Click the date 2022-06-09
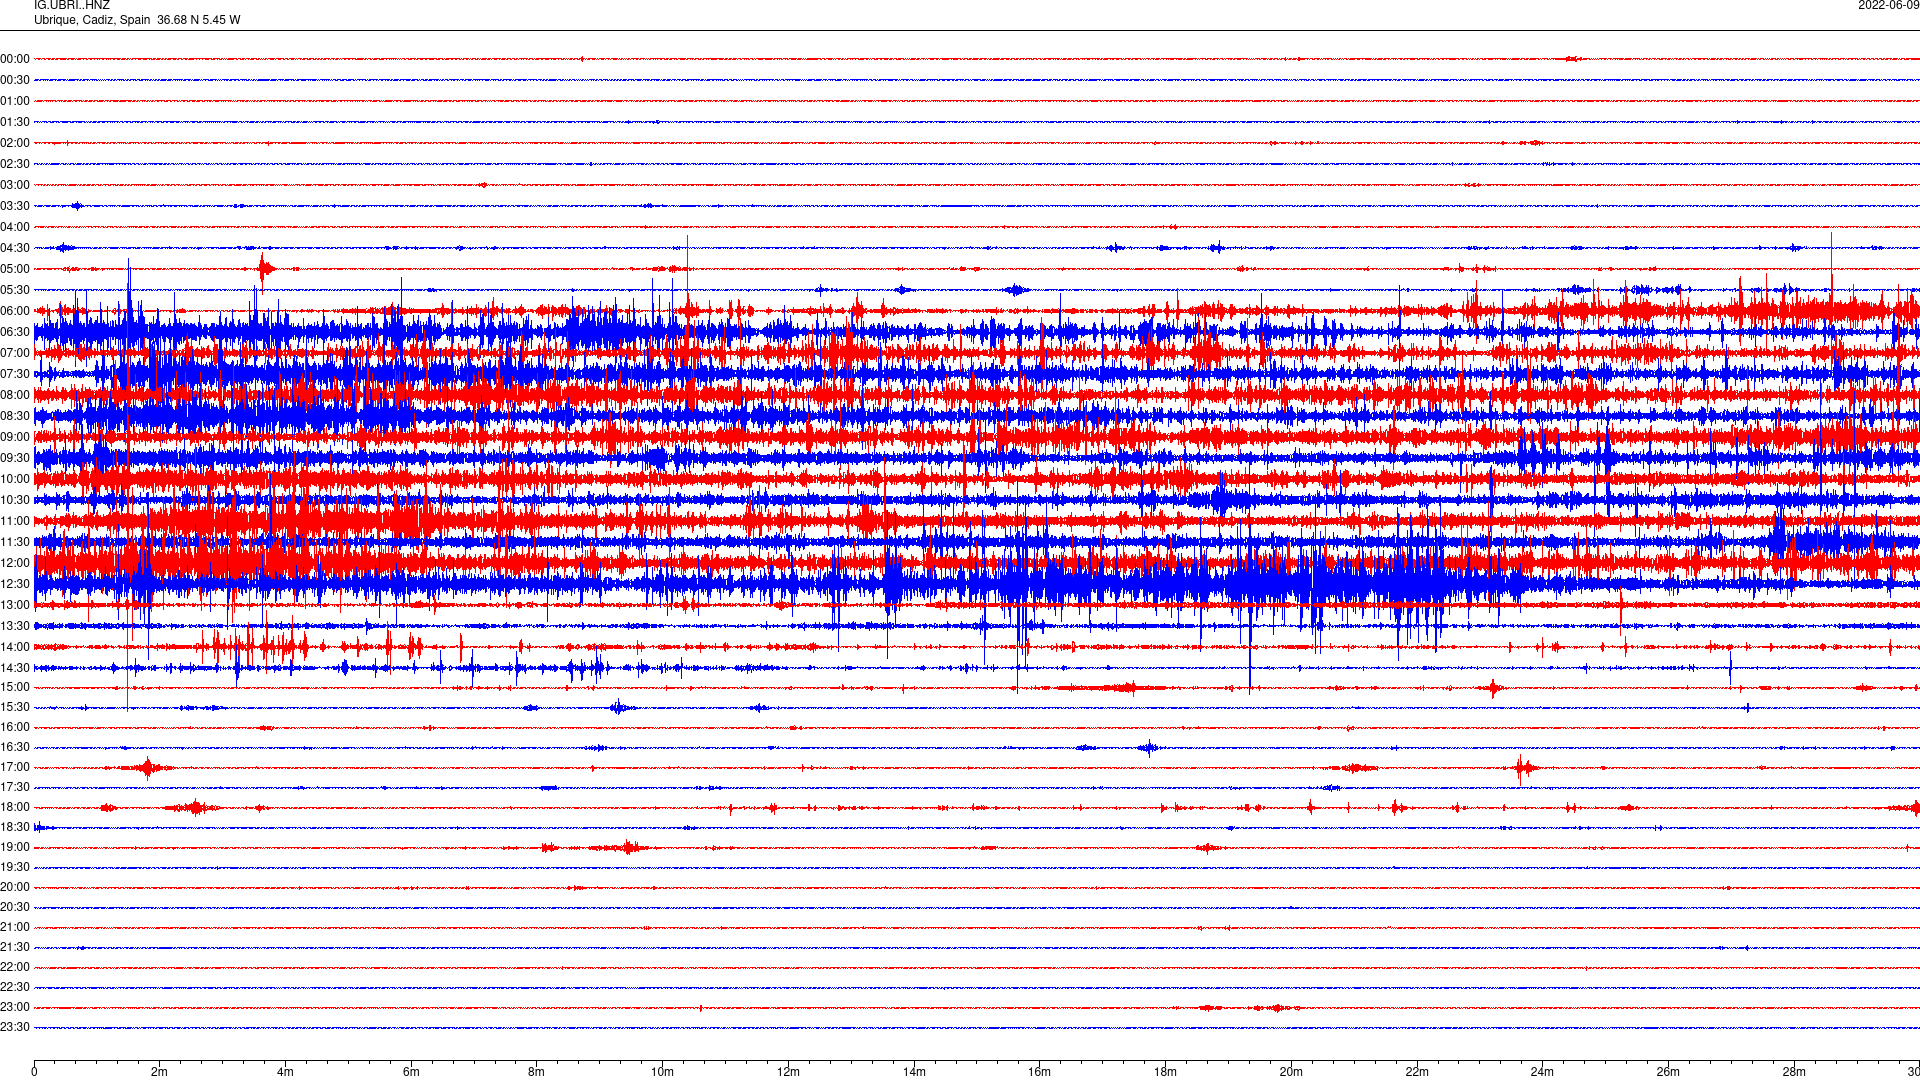Screen dimensions: 1920x1080 [x=1889, y=6]
